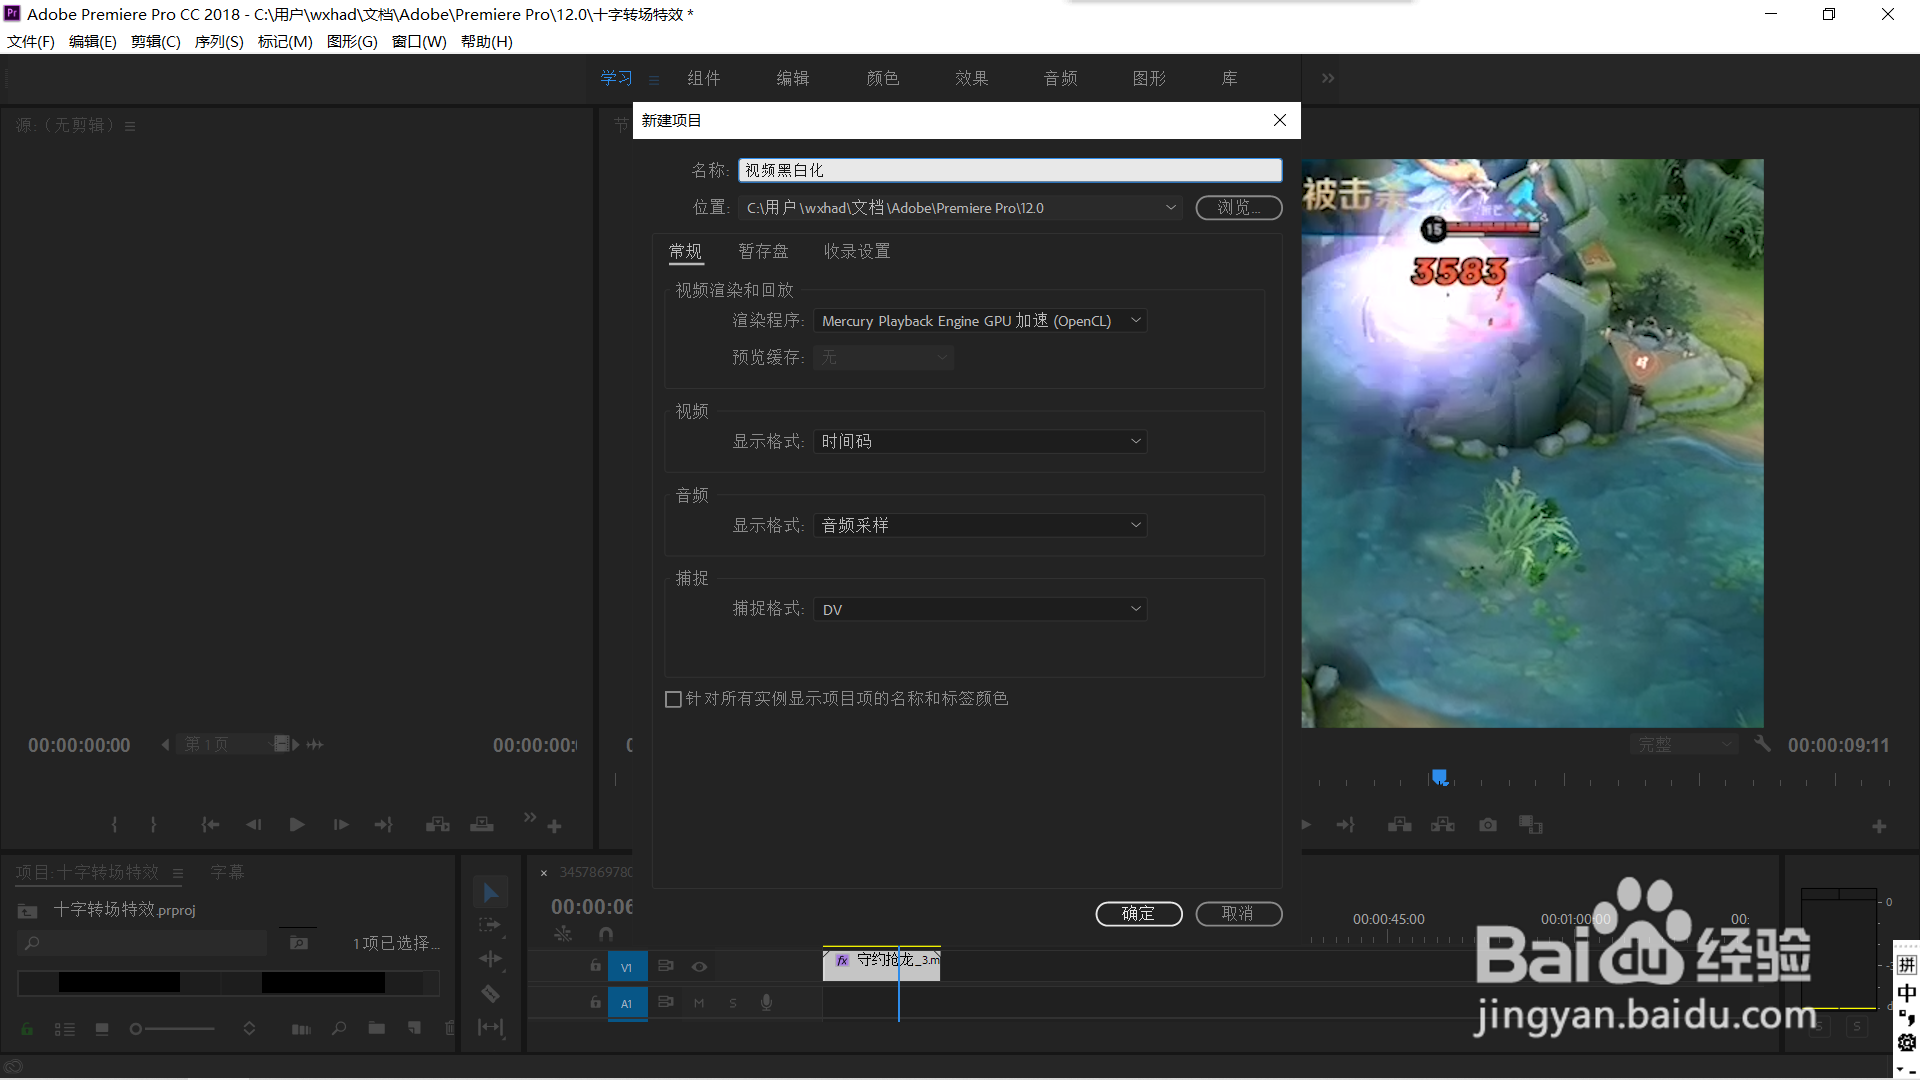Open audio display format dropdown
1920x1080 pixels.
tap(980, 525)
